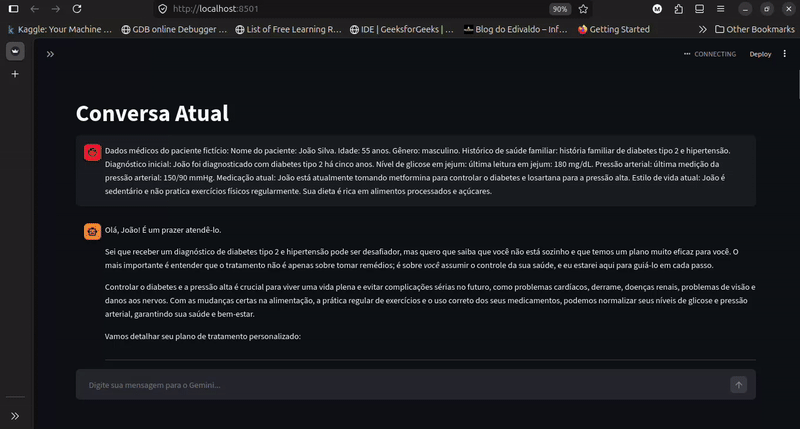Open the sidebar layout toolbar icon
This screenshot has width=800, height=429.
699,9
